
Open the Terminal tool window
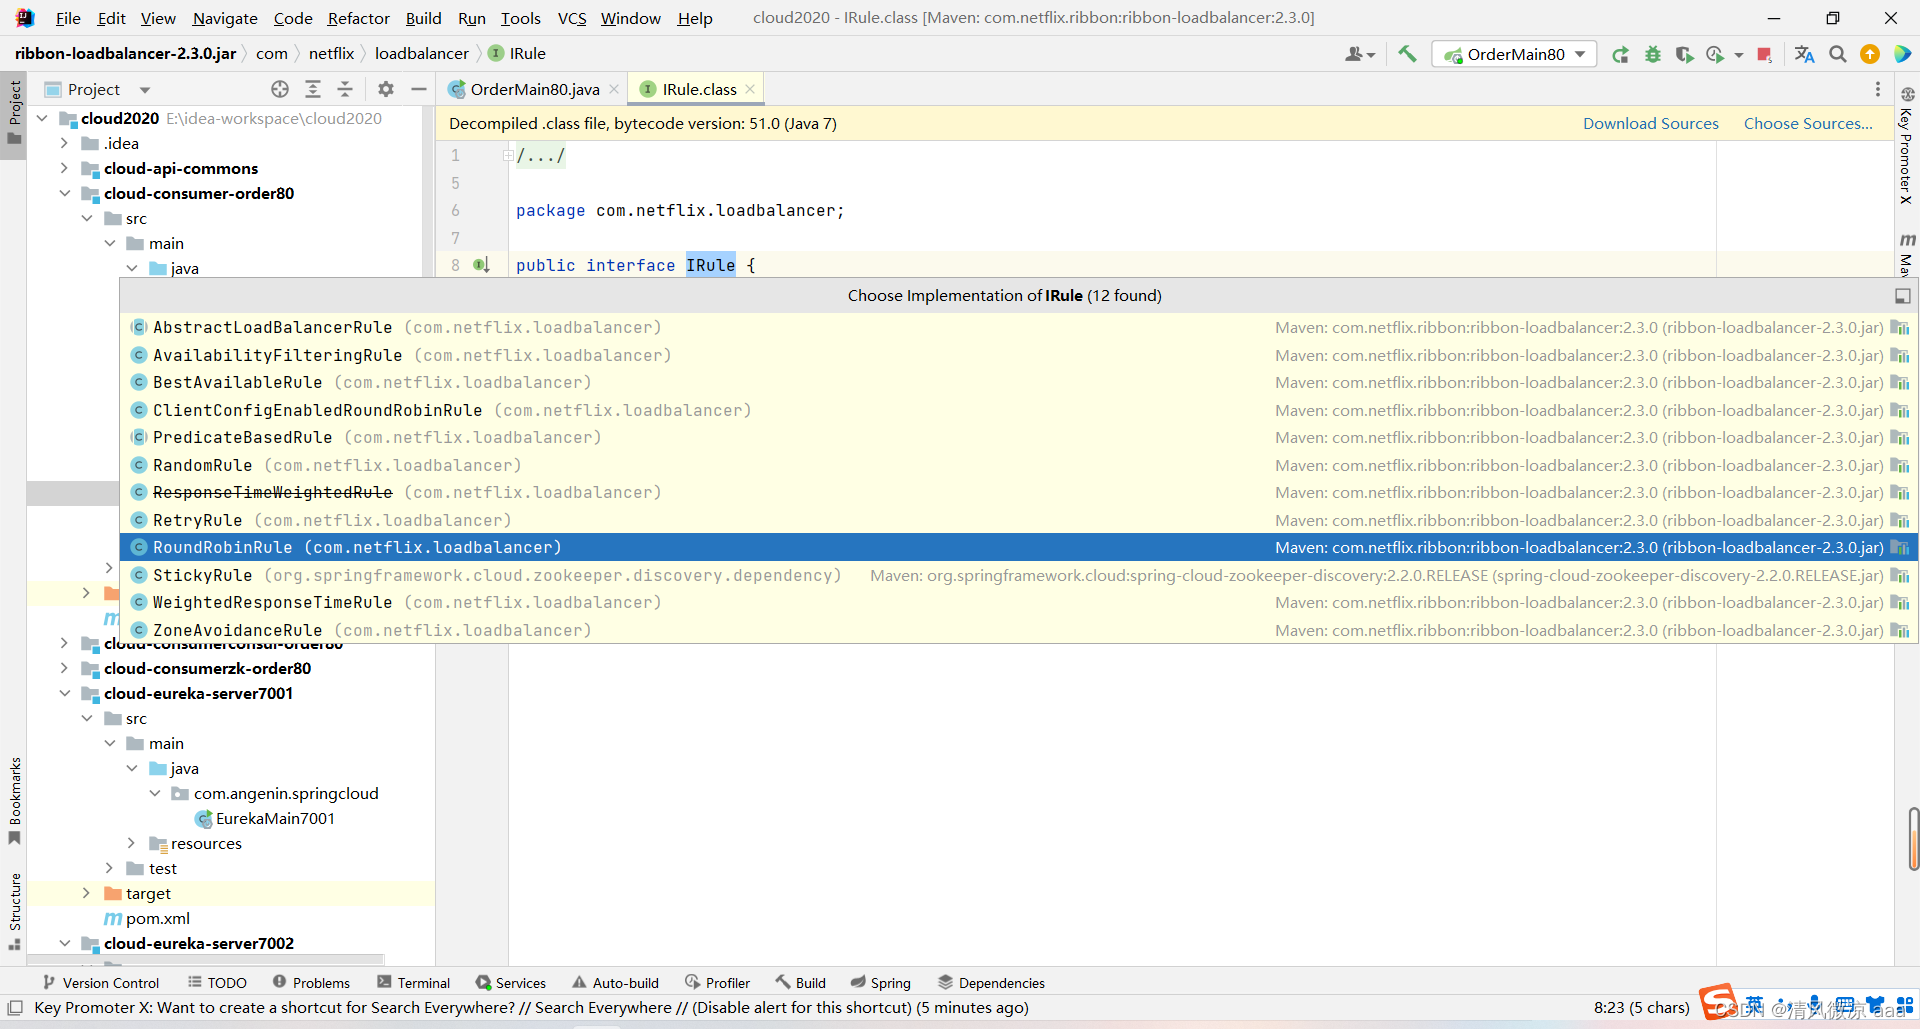coord(413,983)
